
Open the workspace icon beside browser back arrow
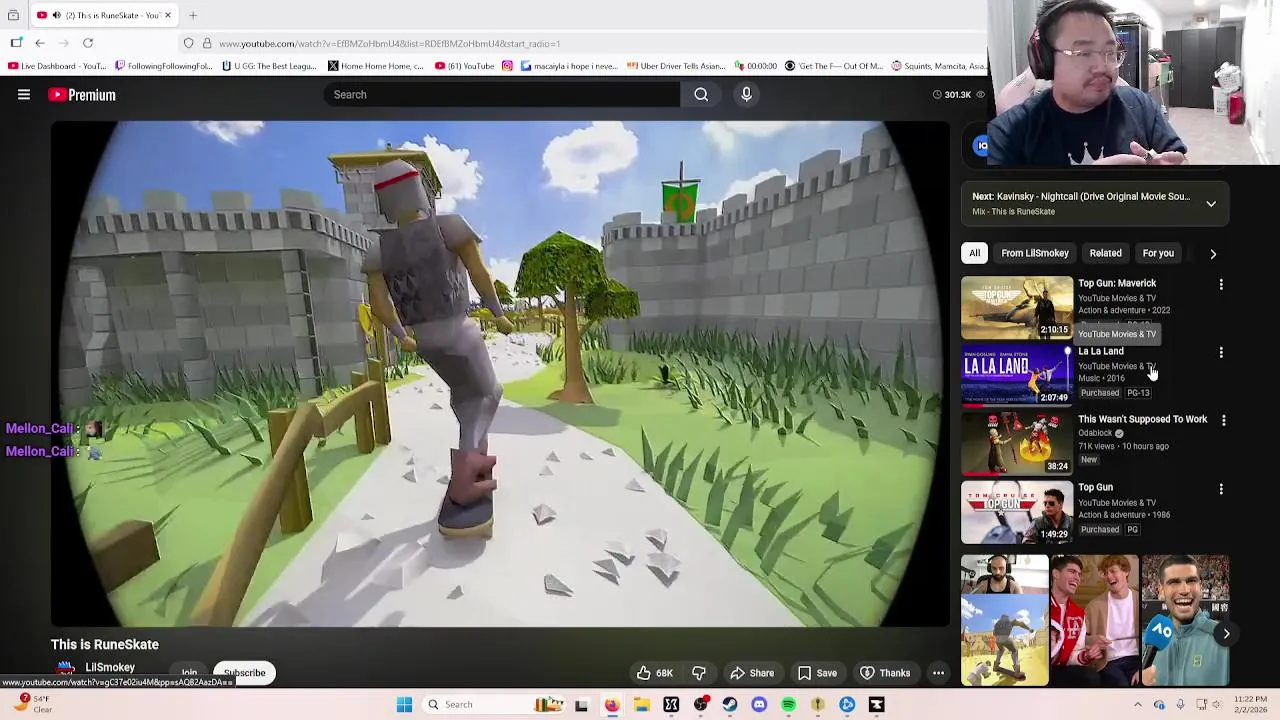point(16,43)
